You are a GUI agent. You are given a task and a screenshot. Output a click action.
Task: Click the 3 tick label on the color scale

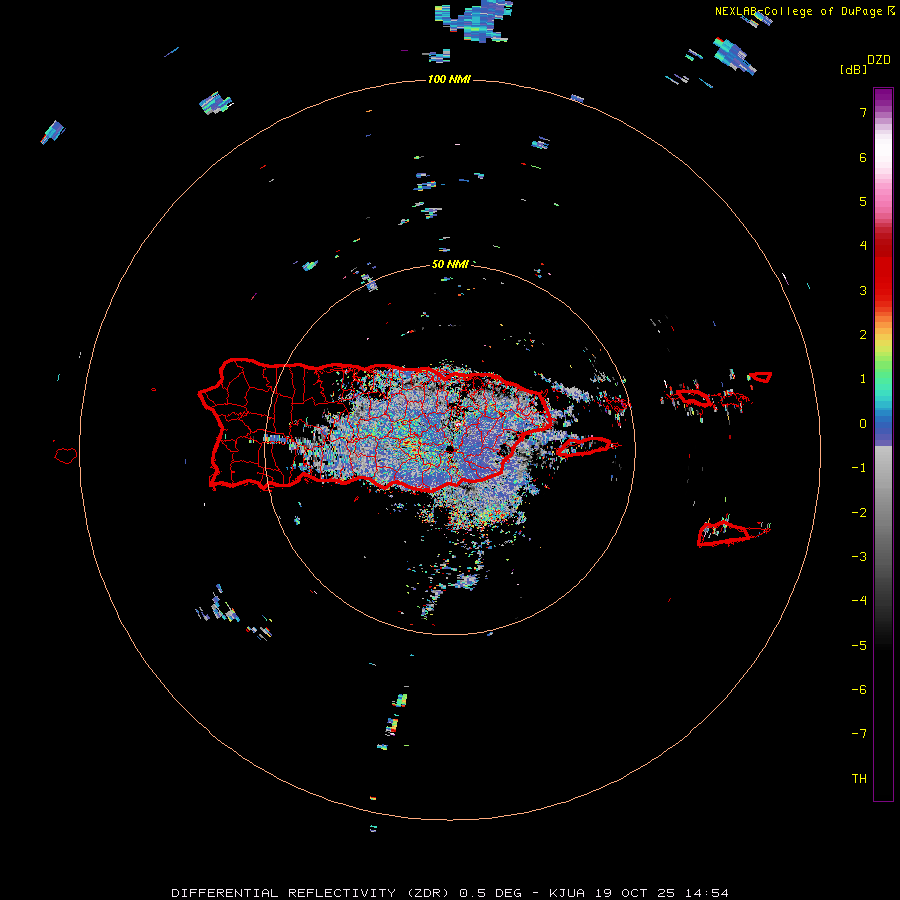pyautogui.click(x=863, y=290)
